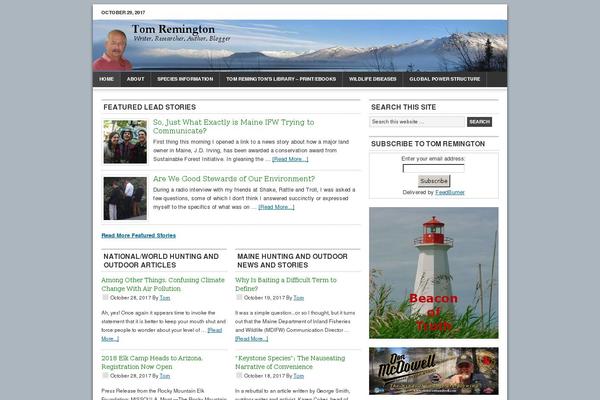Click Read More under the Good Stewards story
This screenshot has height=400, width=600.
276,207
